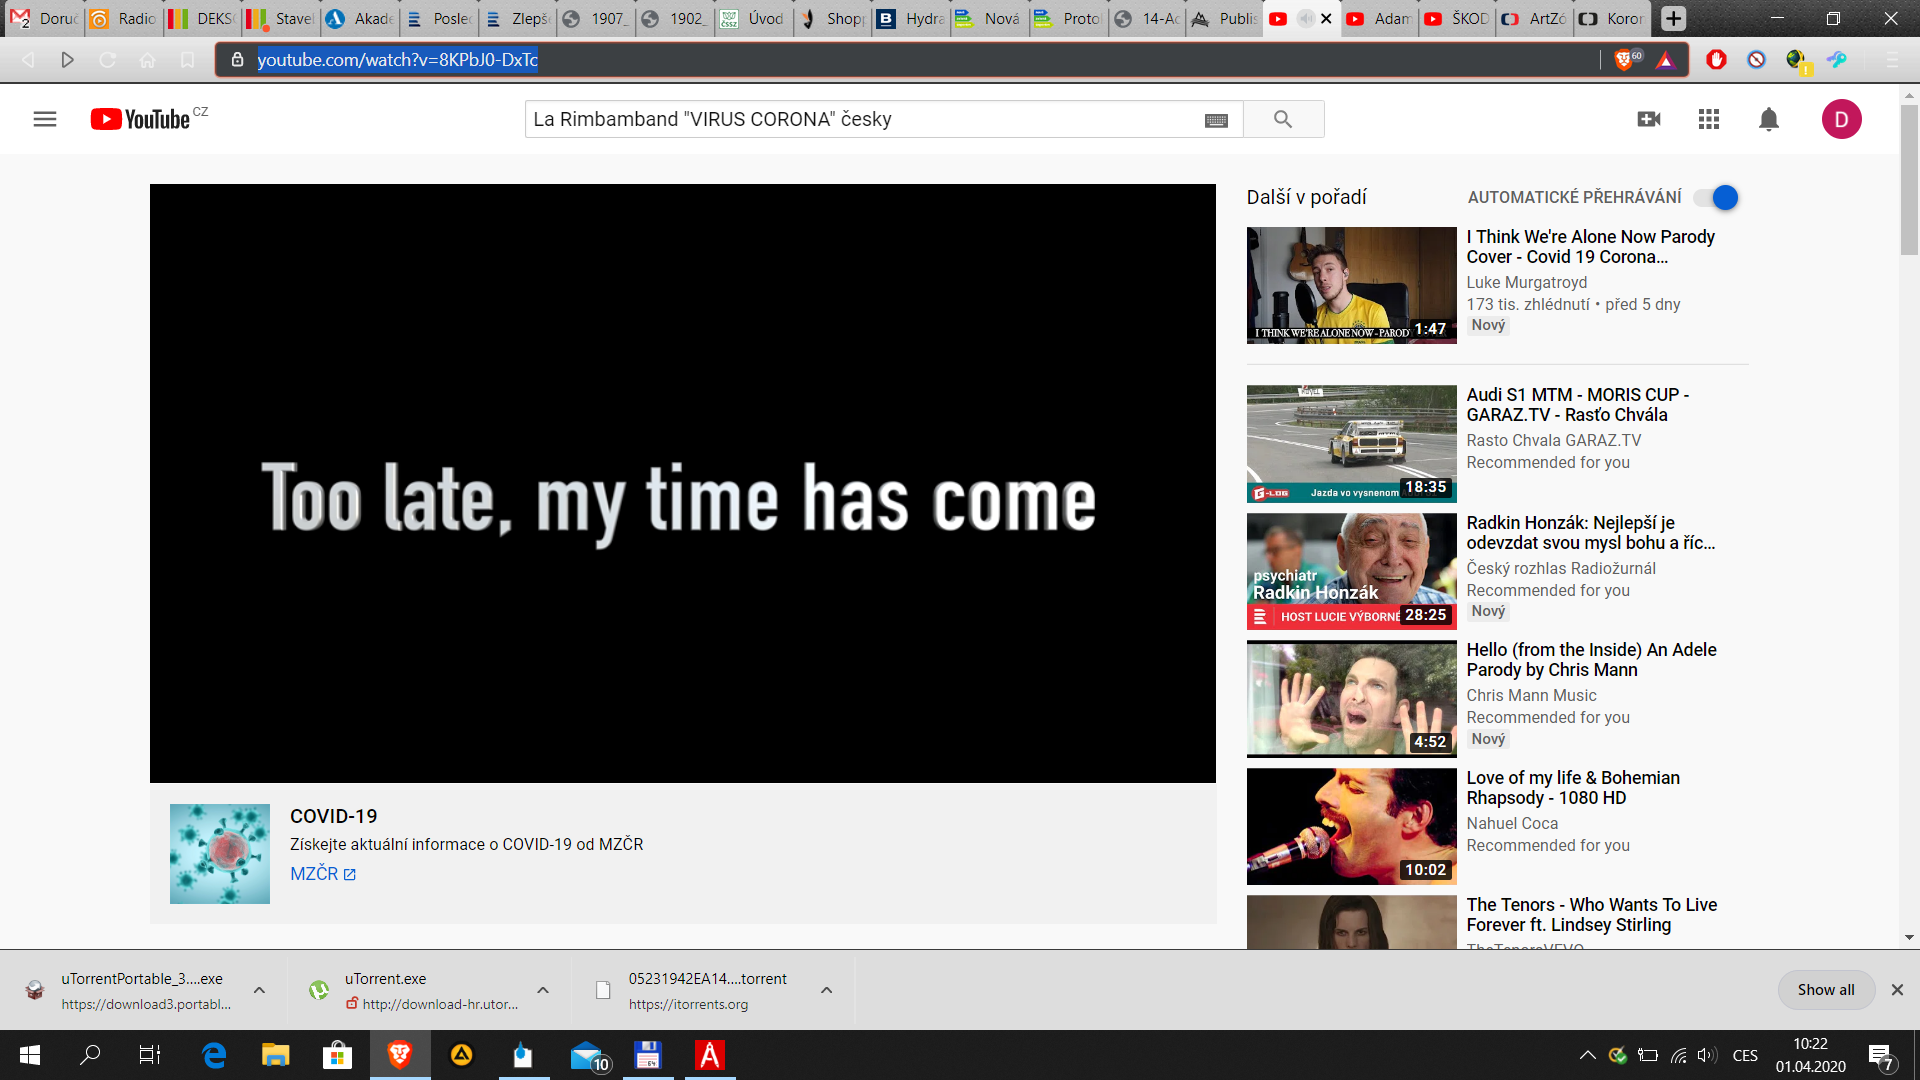Switch to the DEKS tab

pos(201,18)
